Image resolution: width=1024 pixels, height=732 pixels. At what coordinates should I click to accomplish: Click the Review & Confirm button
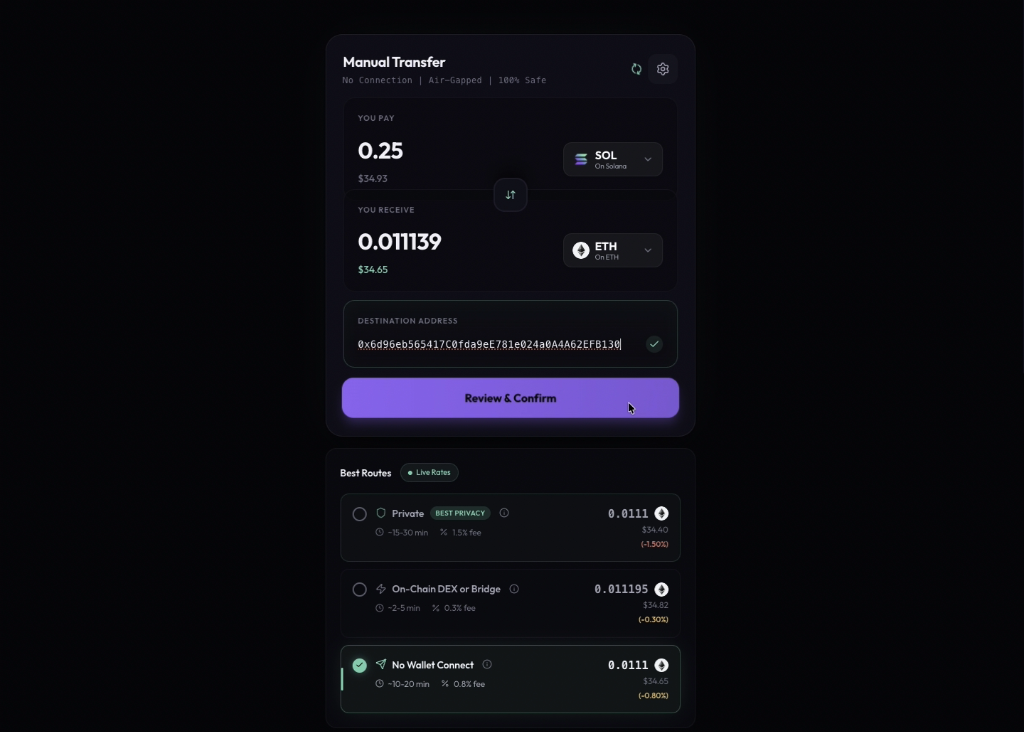click(510, 398)
